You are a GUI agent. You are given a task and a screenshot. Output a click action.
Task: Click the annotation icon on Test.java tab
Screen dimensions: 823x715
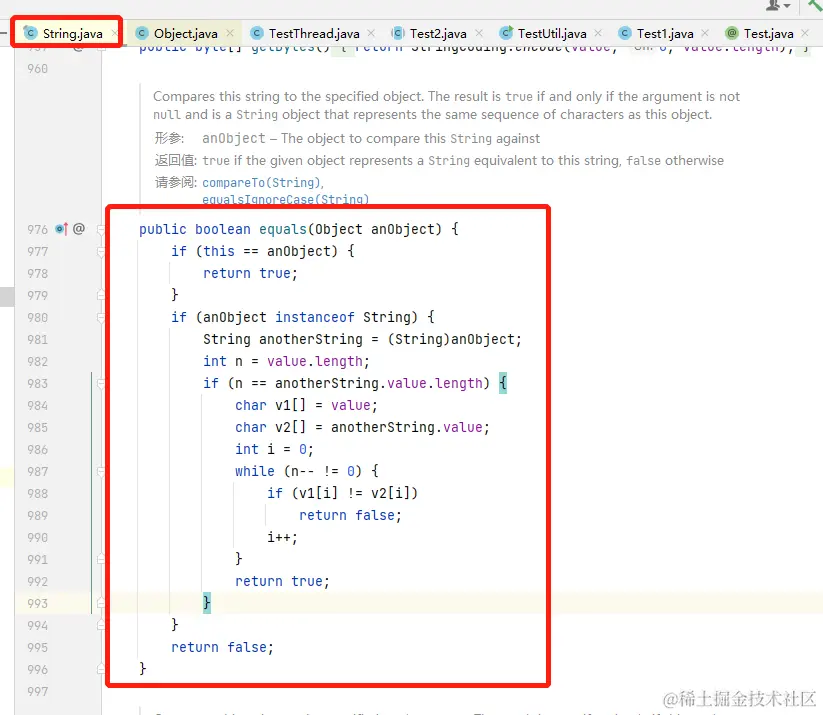pyautogui.click(x=732, y=33)
